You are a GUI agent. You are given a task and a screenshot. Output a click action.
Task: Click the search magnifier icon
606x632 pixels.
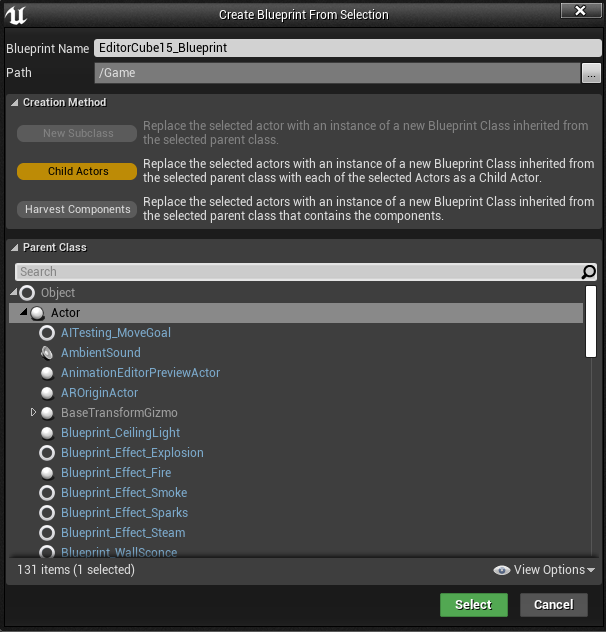pos(588,272)
